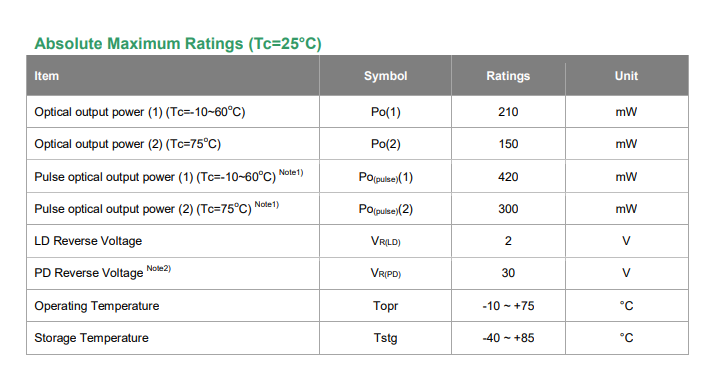
Task: Click the LD Reverse Voltage row label
Action: 88,241
